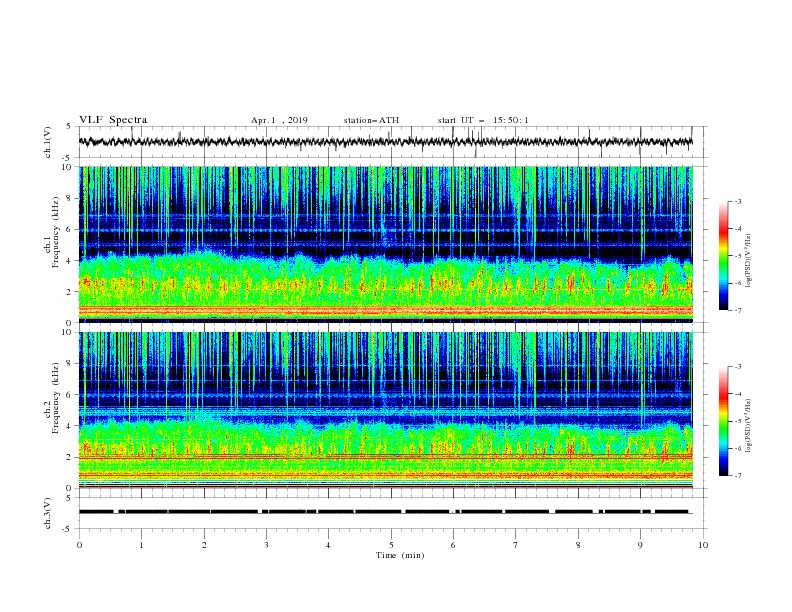Click the "-7" label on lower colorbar
This screenshot has height=612, width=792.
[737, 476]
